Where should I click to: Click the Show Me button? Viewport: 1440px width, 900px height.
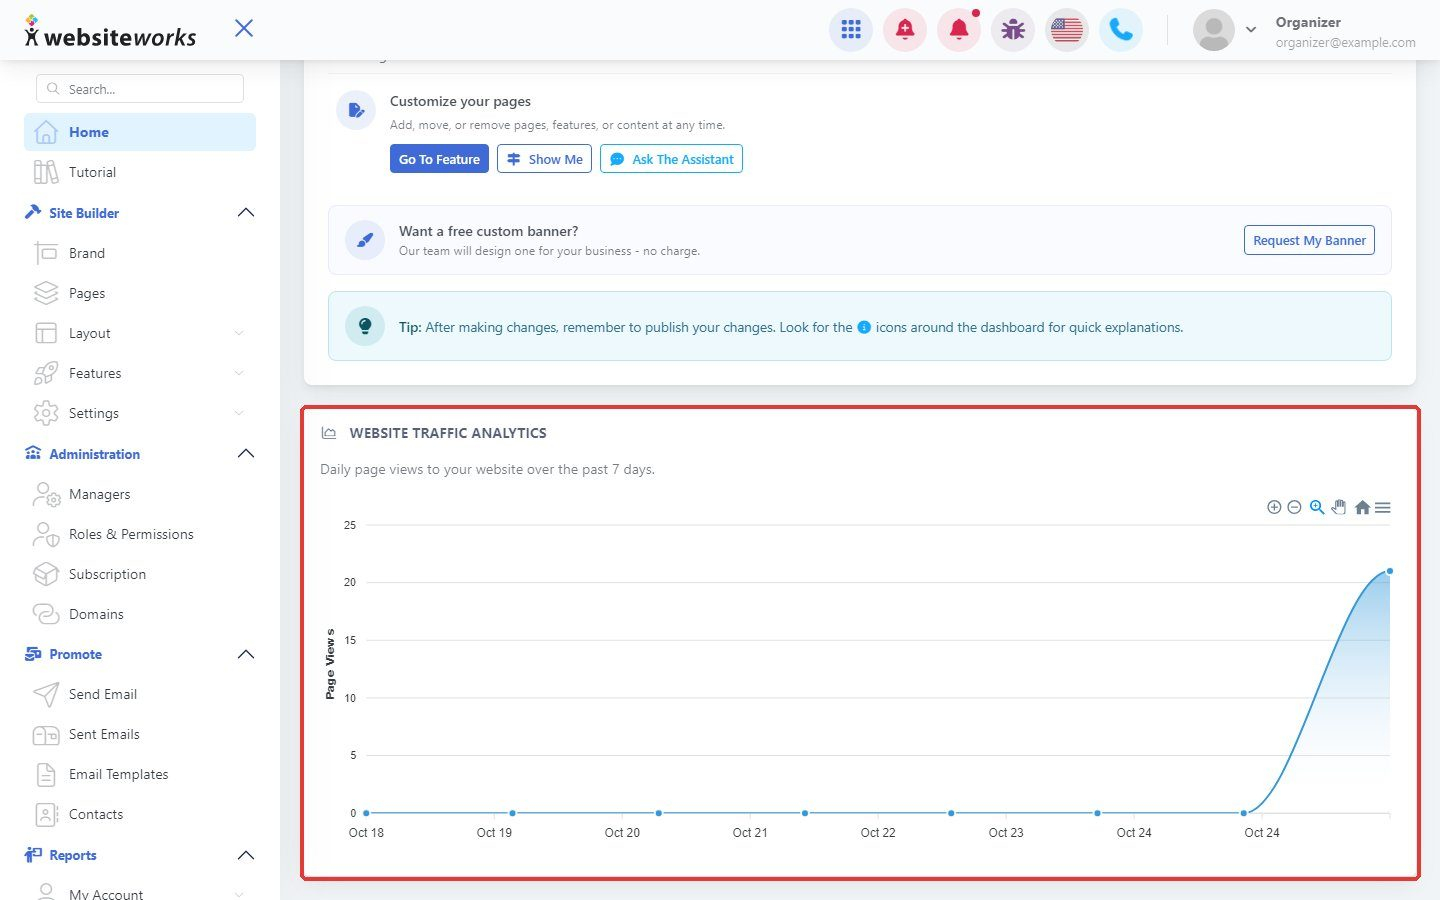pos(544,159)
